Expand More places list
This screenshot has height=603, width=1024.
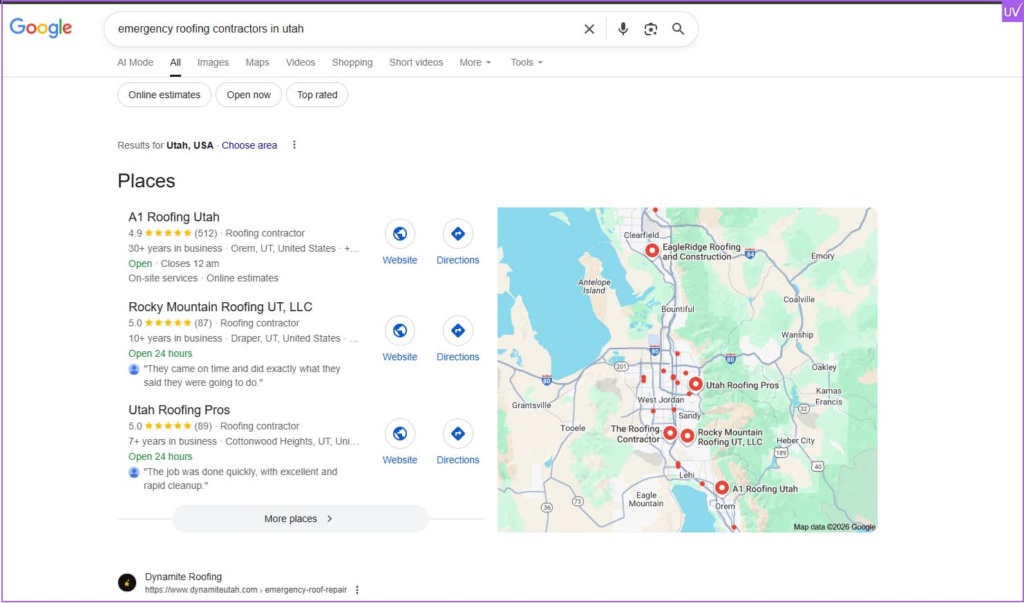pos(300,519)
